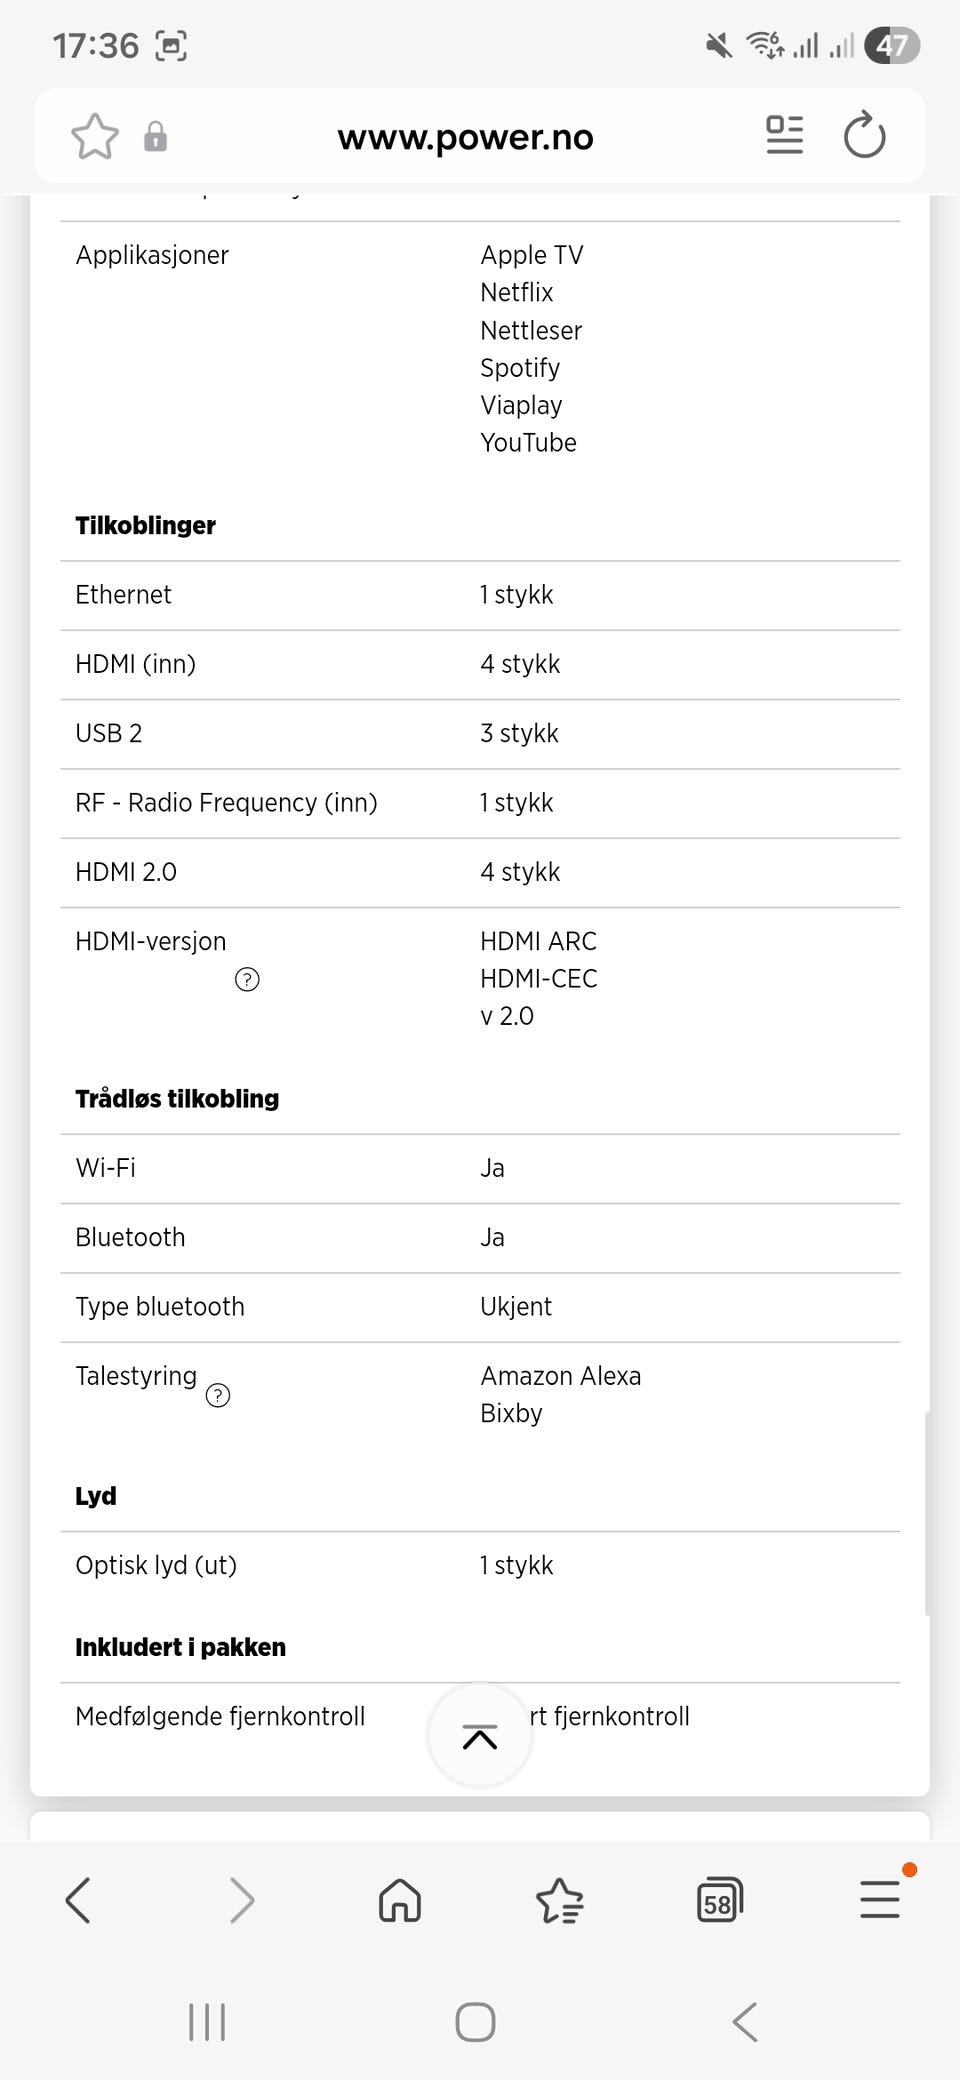Screen dimensions: 960x2080
Task: Tap the battery indicator in status bar
Action: pos(891,45)
